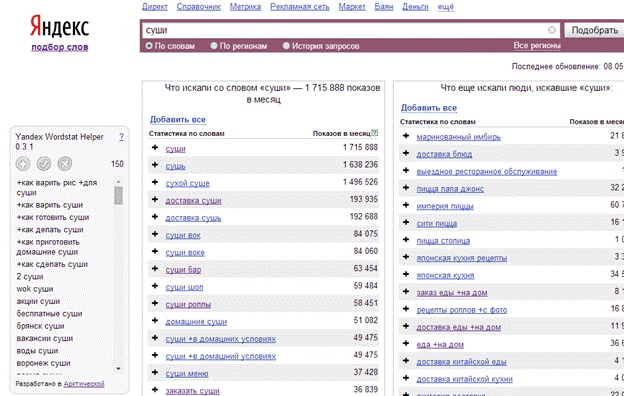This screenshot has height=396, width=624.
Task: Click the подбор слов link under logo
Action: pos(60,47)
